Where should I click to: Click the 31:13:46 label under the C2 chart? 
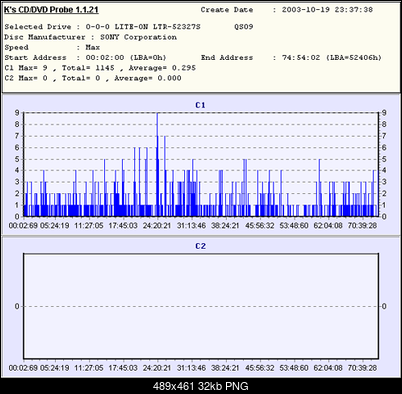(191, 368)
